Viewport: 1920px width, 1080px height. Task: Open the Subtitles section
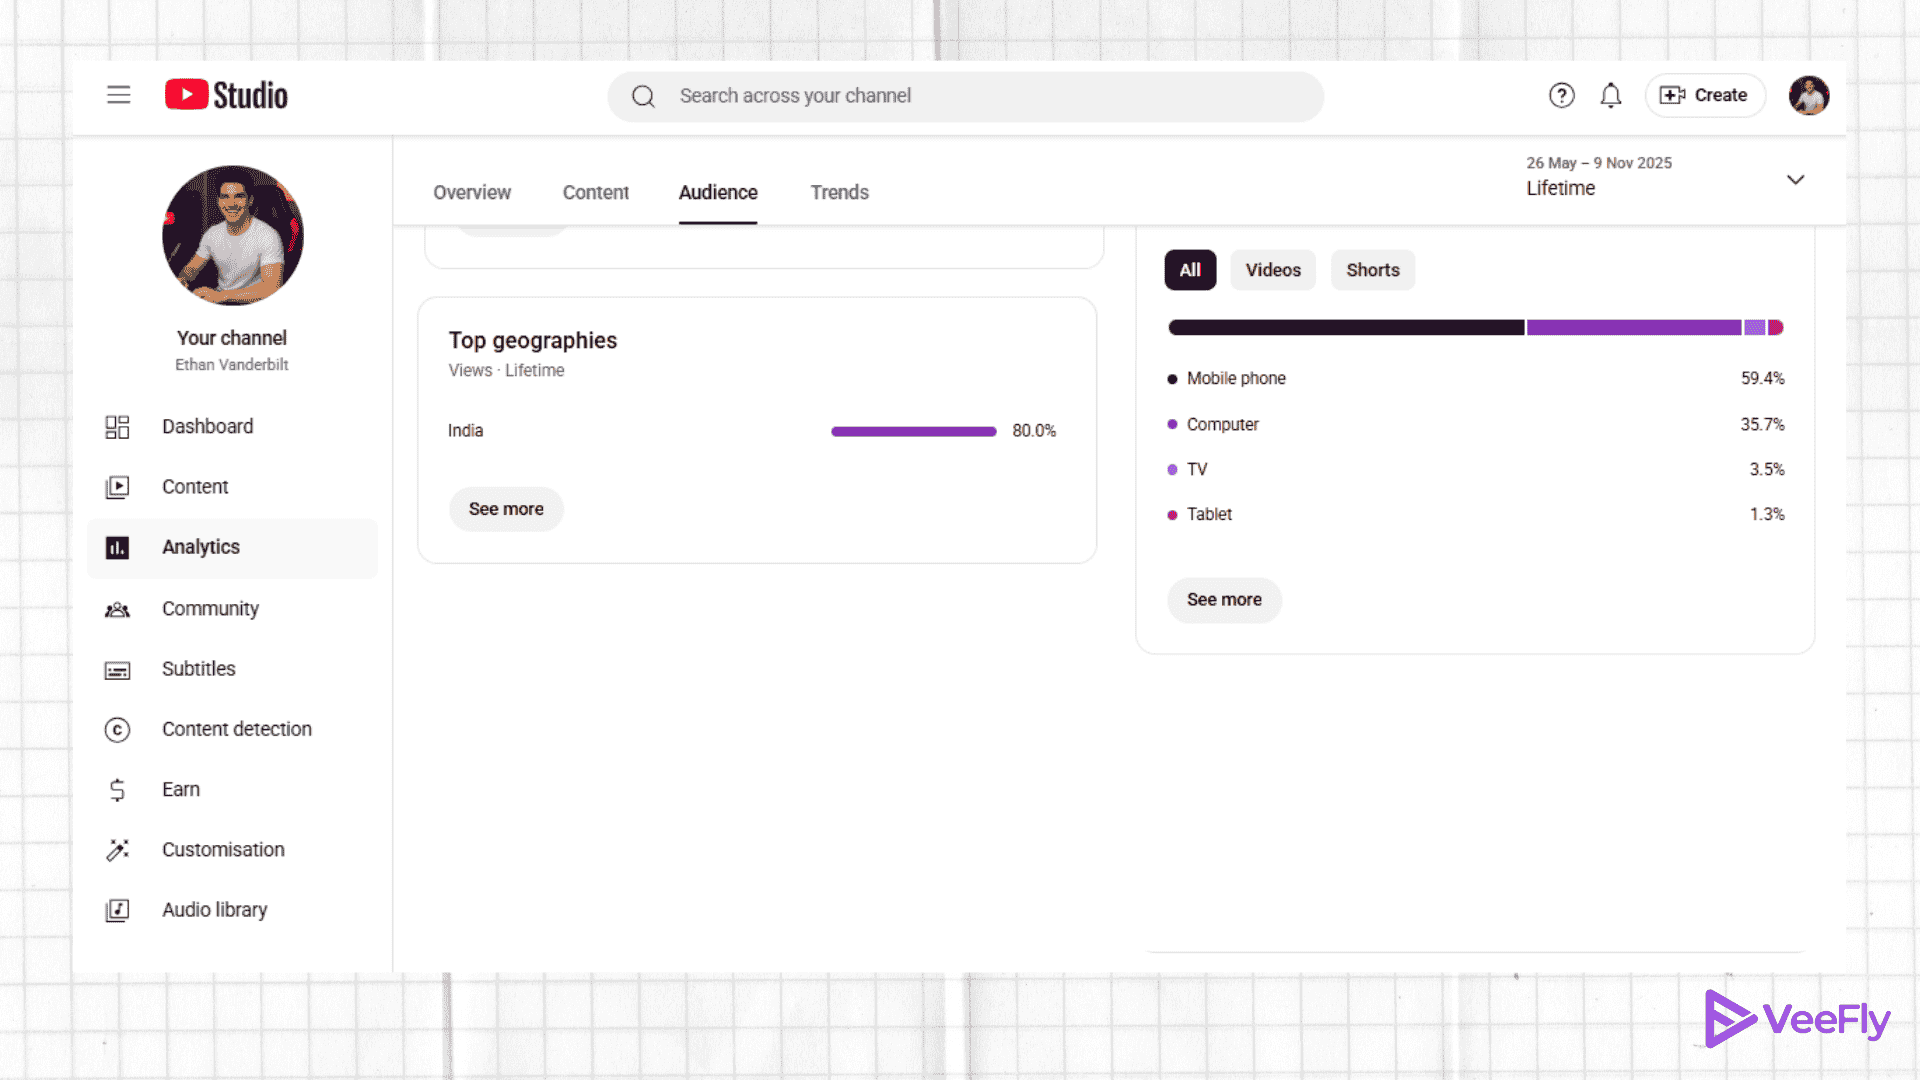[x=198, y=669]
